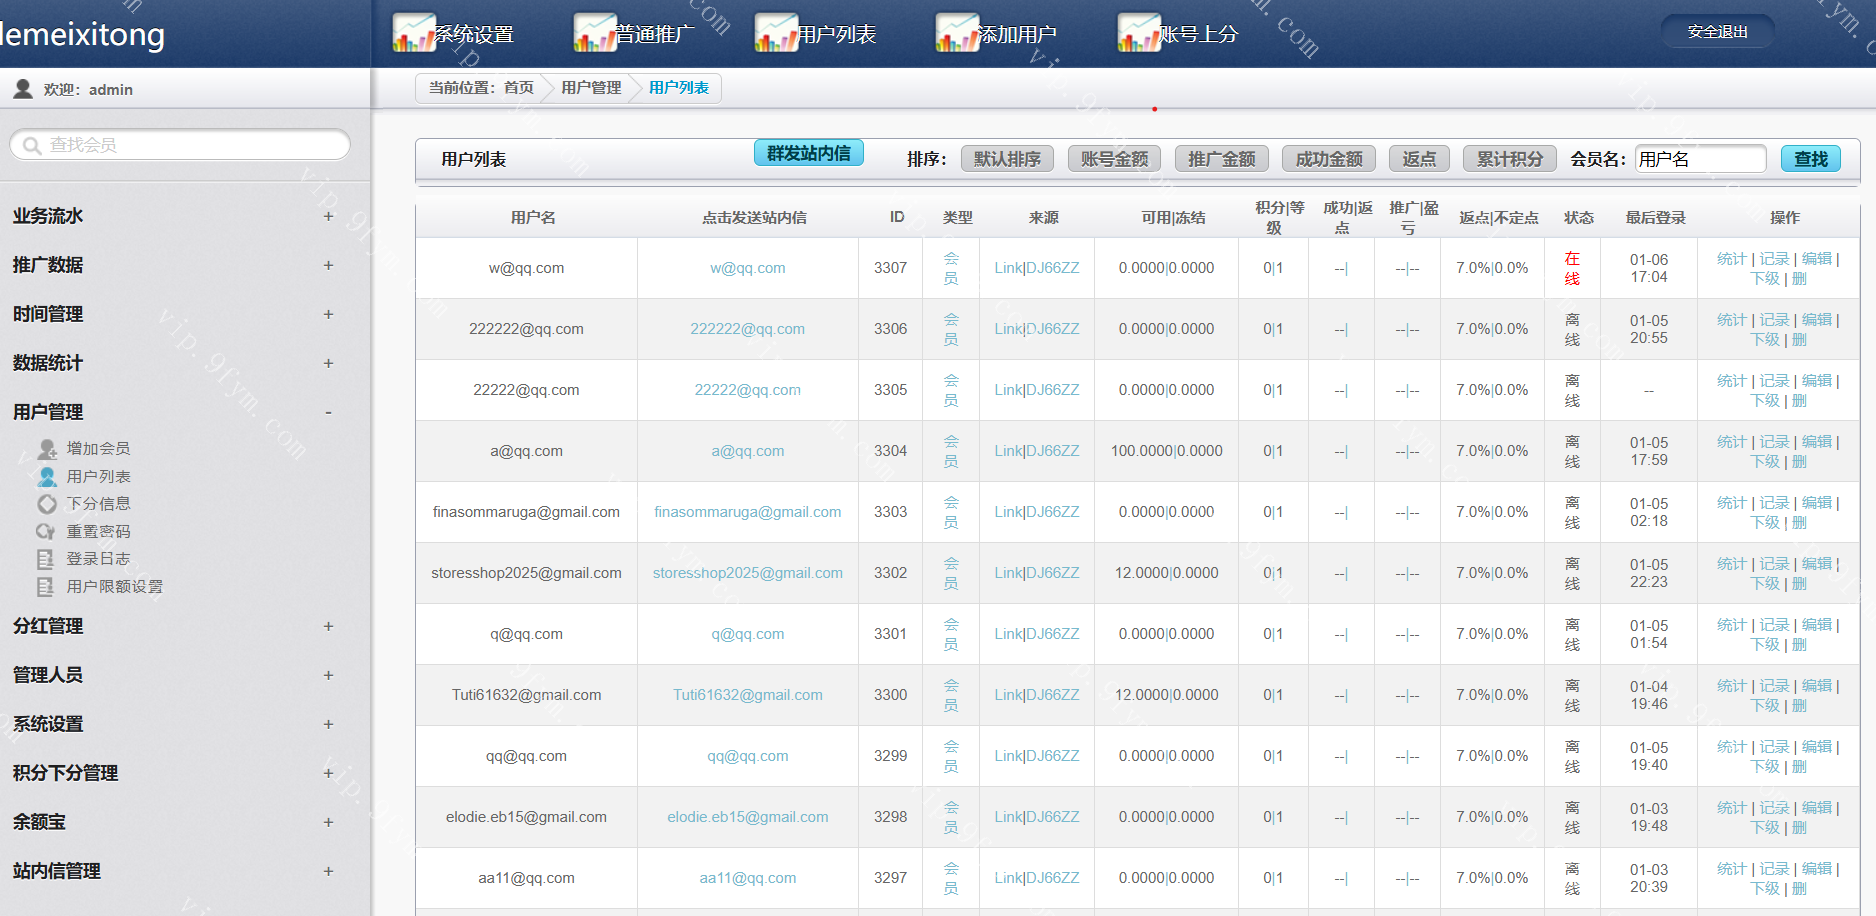Screen dimensions: 1876x916
Task: Open 下分信息 in the sidebar menu
Action: coord(98,504)
